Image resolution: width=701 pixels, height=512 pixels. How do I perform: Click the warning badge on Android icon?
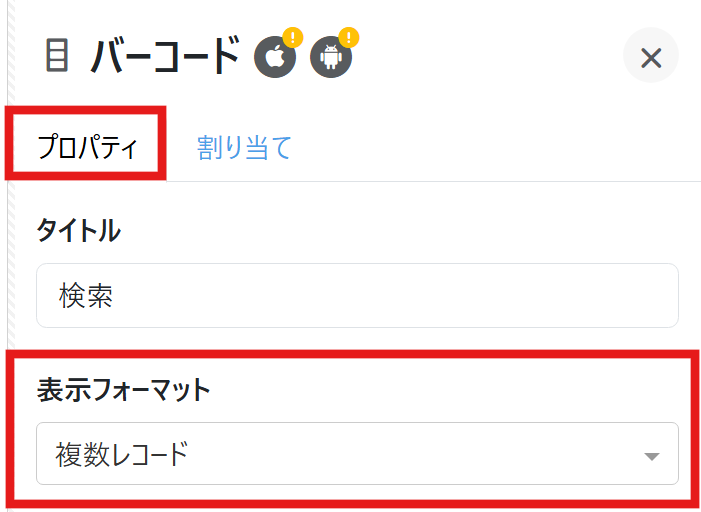[349, 38]
